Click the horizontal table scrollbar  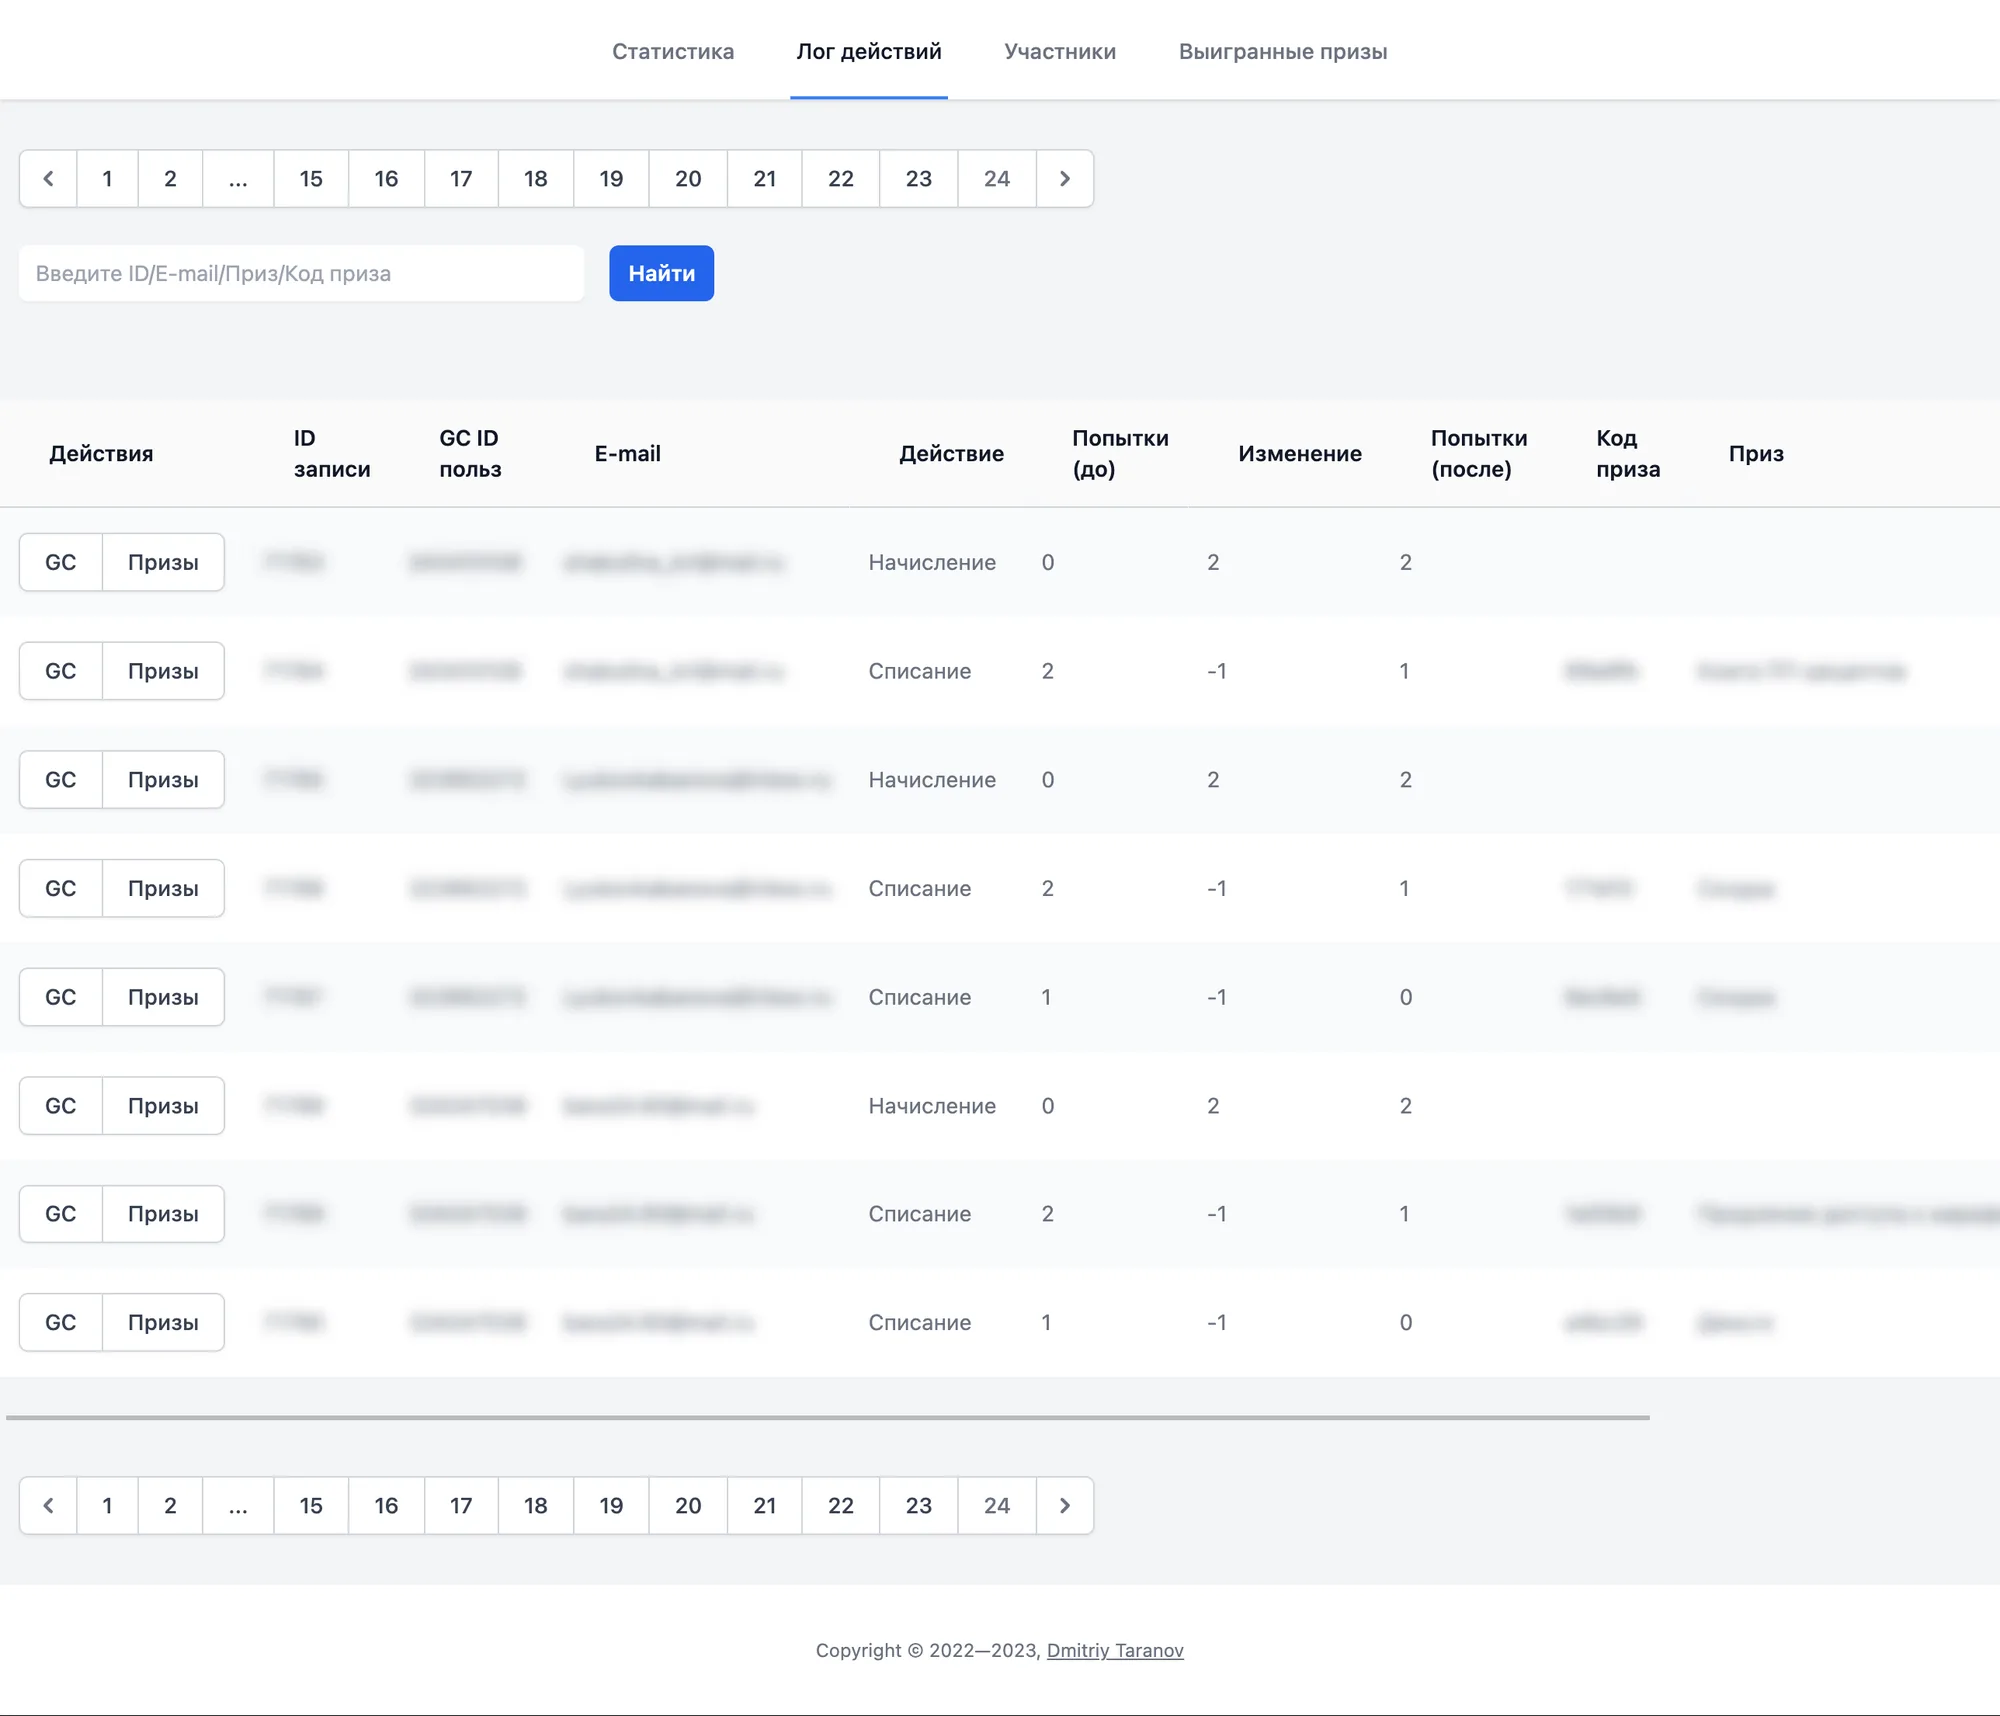(828, 1417)
